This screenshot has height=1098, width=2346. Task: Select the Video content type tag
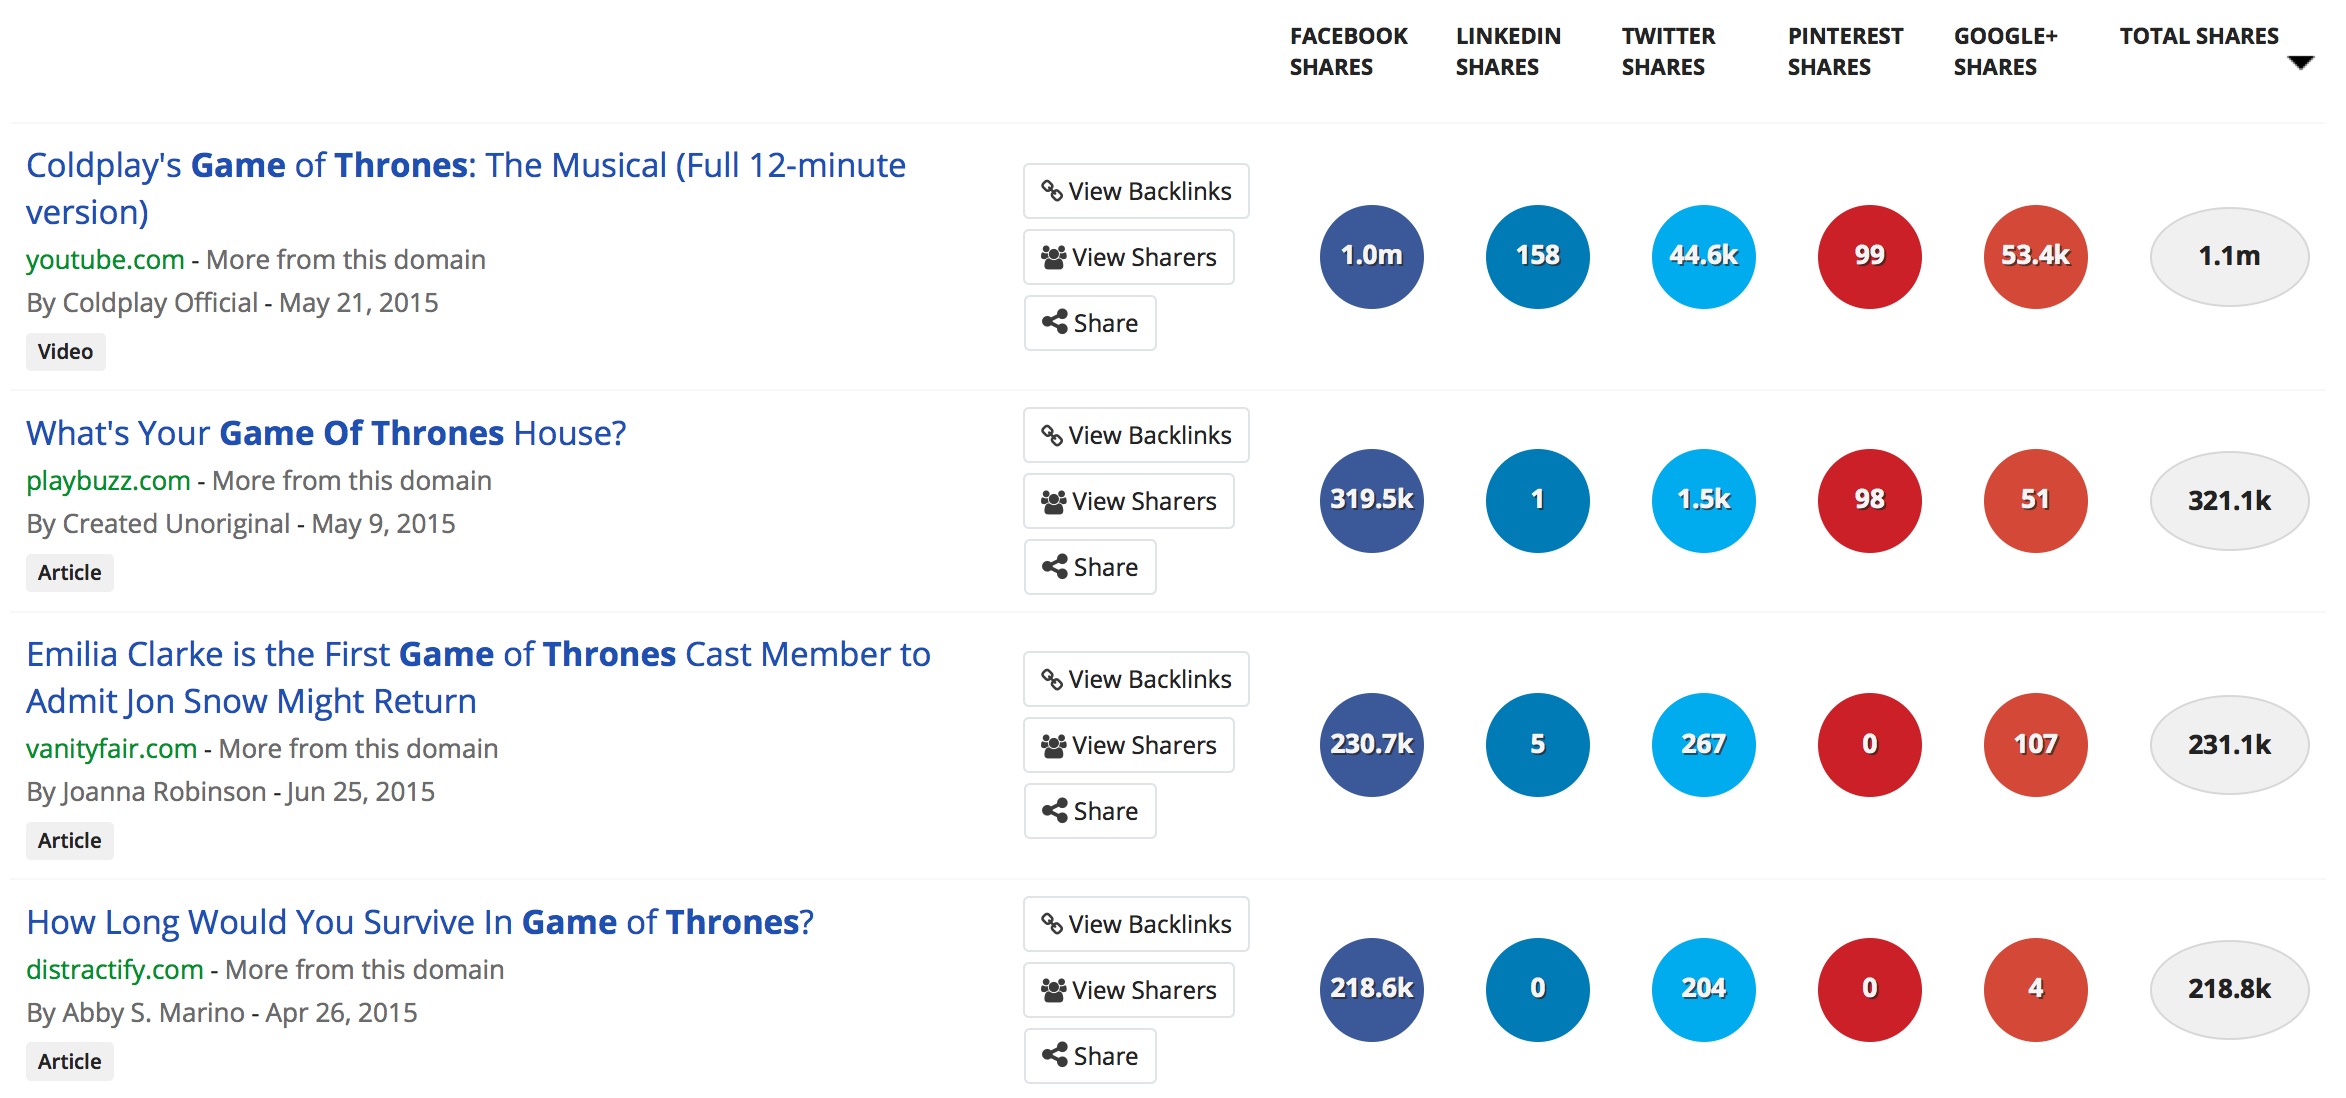65,352
